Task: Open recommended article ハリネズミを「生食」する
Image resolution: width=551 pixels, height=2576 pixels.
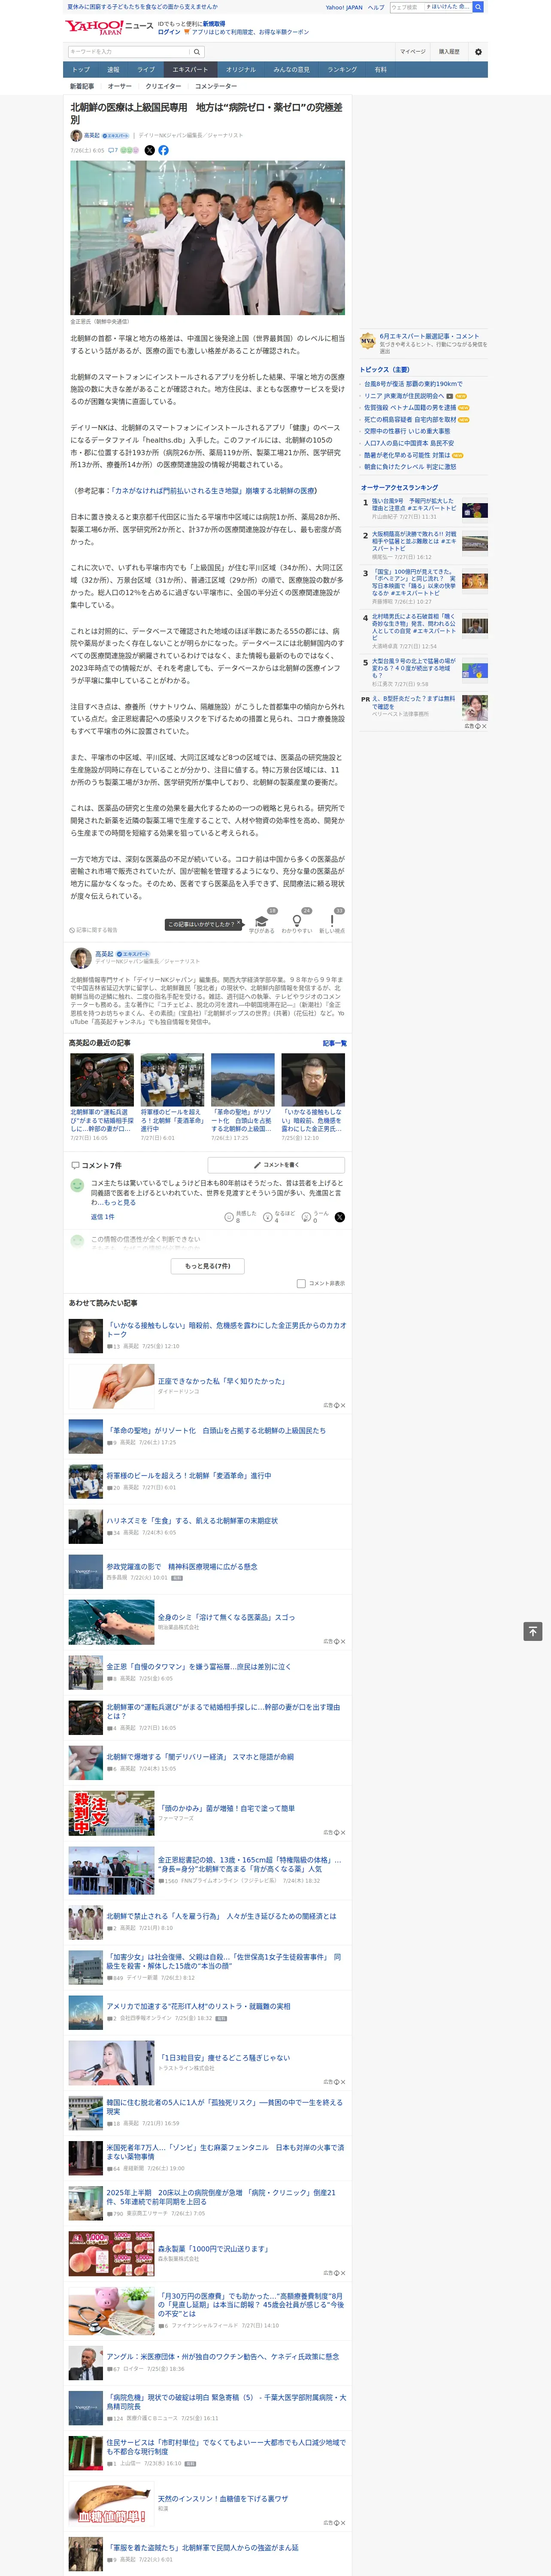Action: (x=192, y=1521)
